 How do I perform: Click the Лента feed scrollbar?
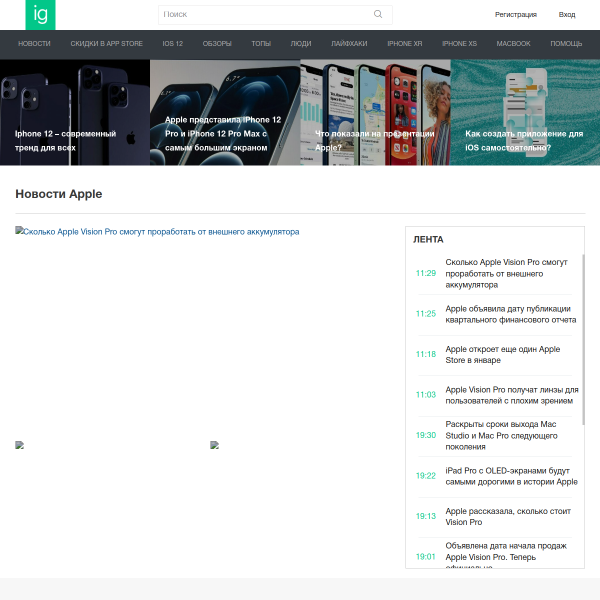(583, 339)
